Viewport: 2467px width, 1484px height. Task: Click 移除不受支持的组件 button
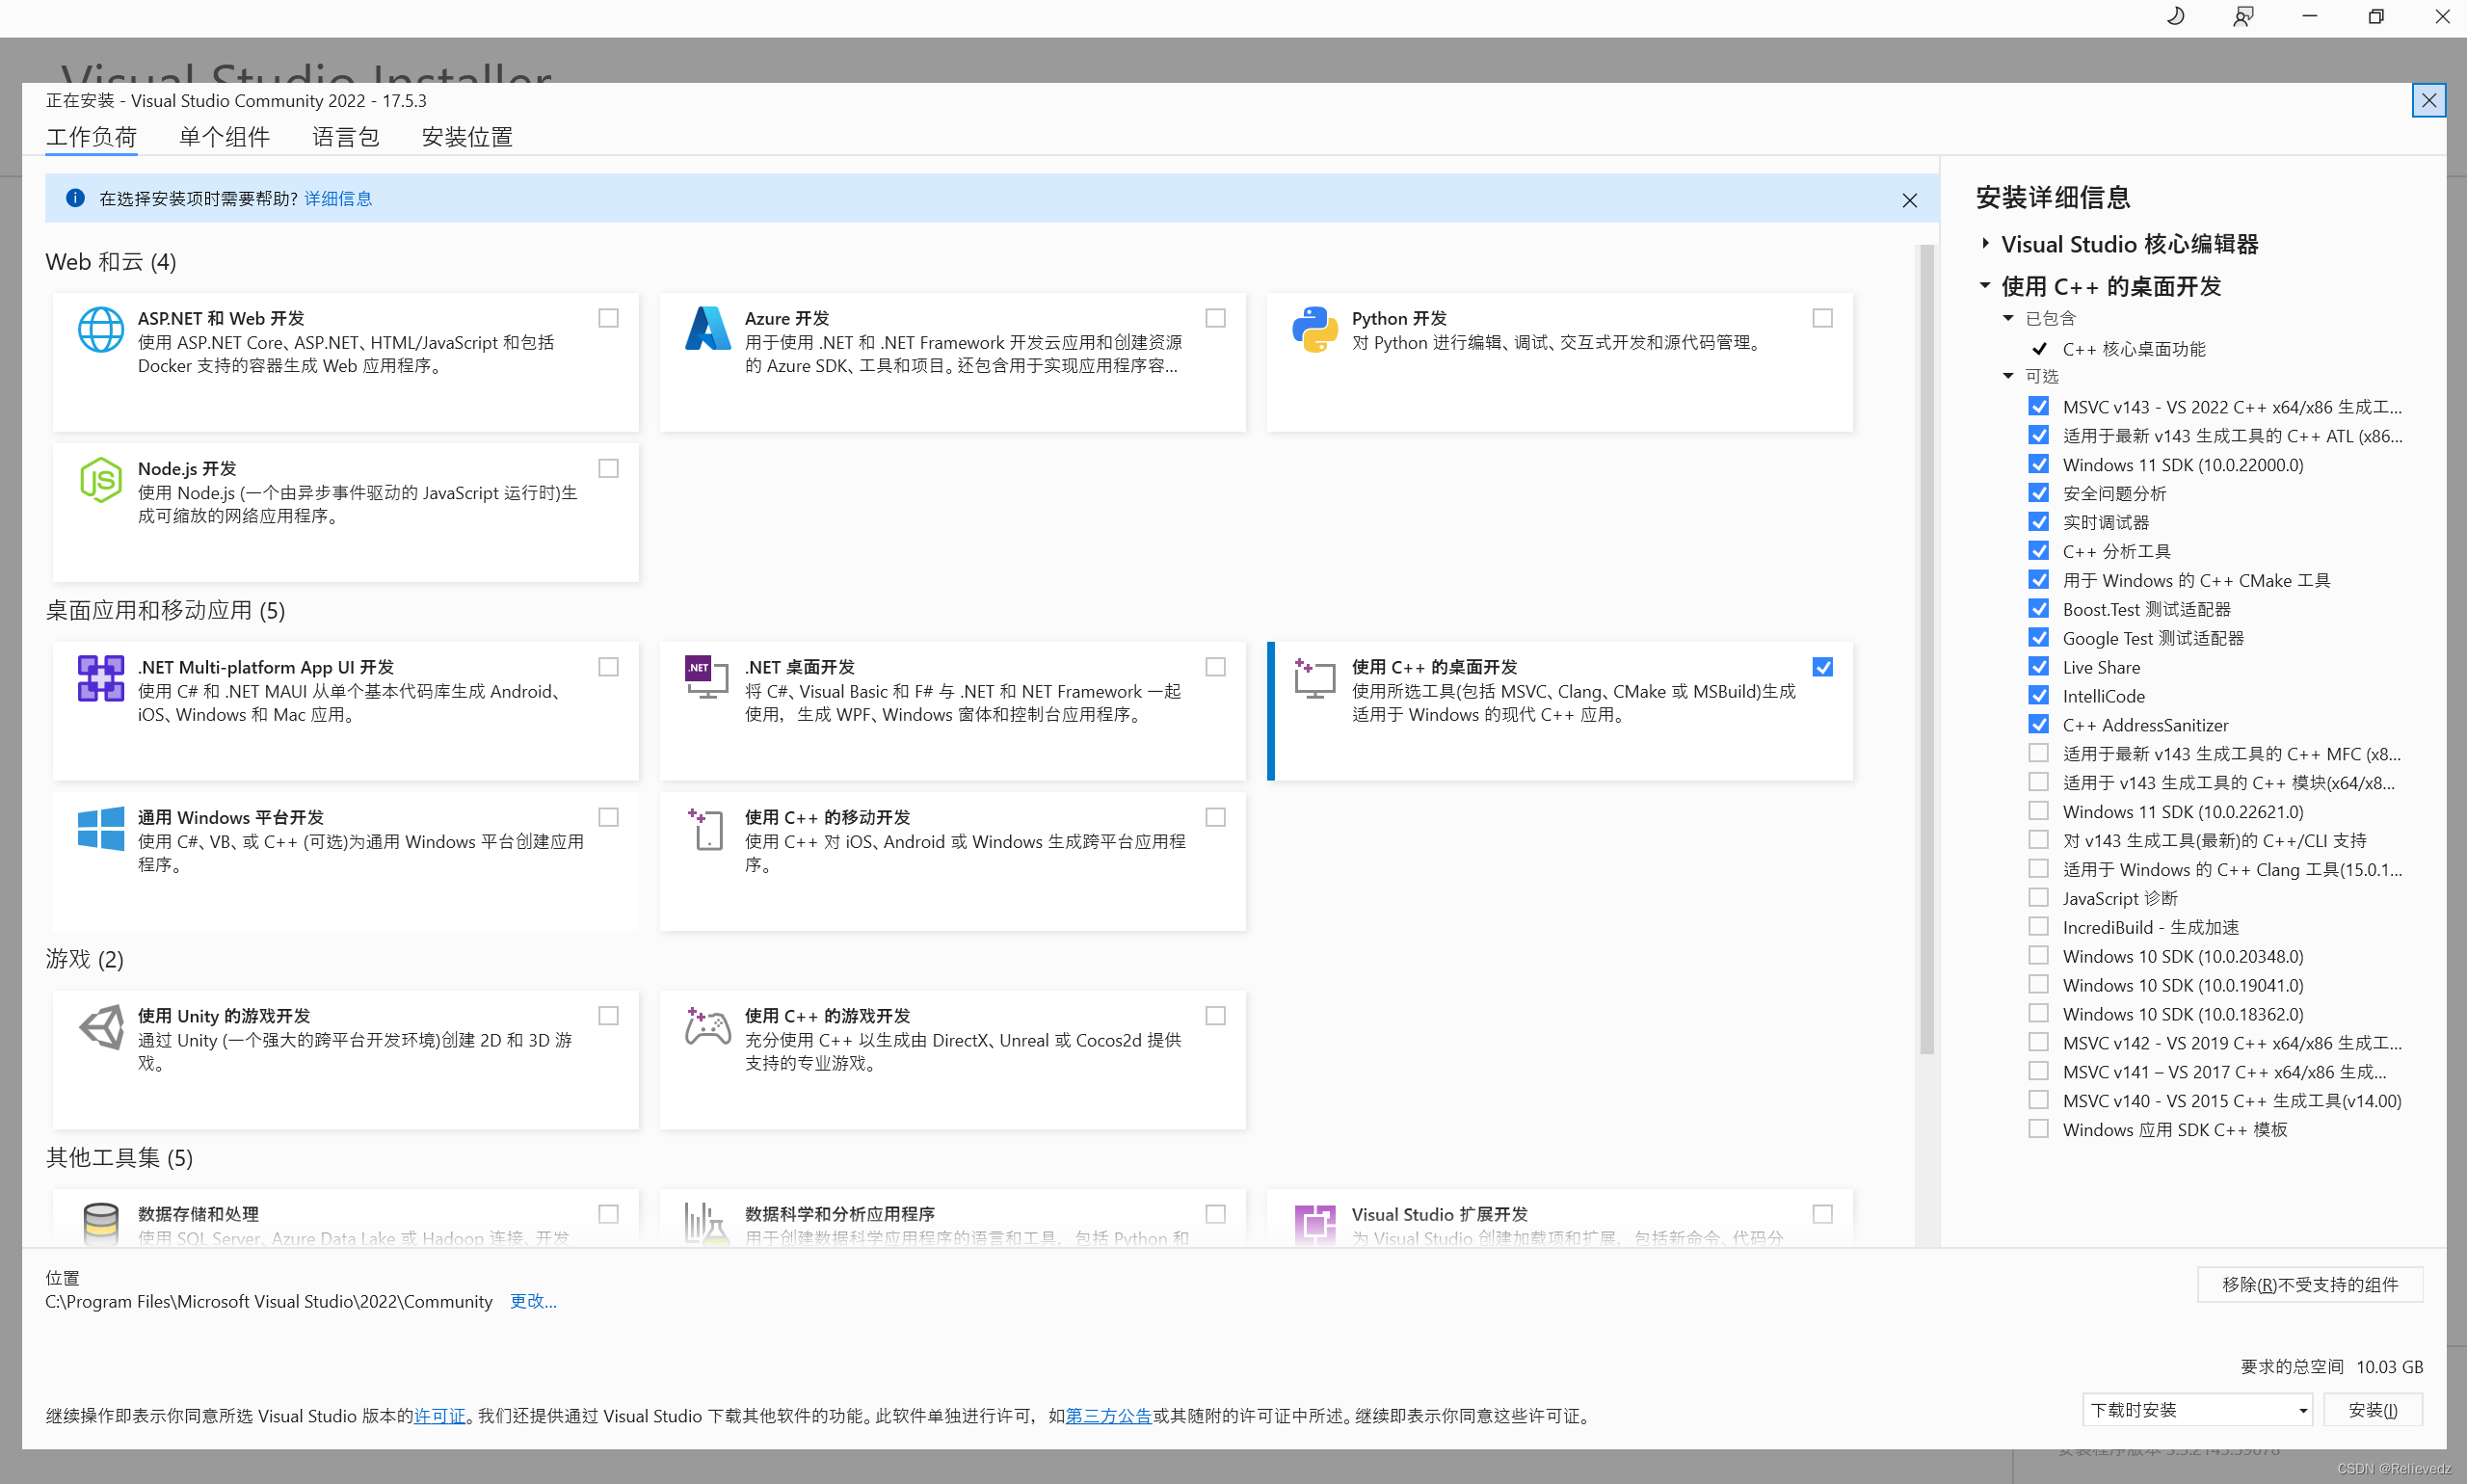2309,1285
